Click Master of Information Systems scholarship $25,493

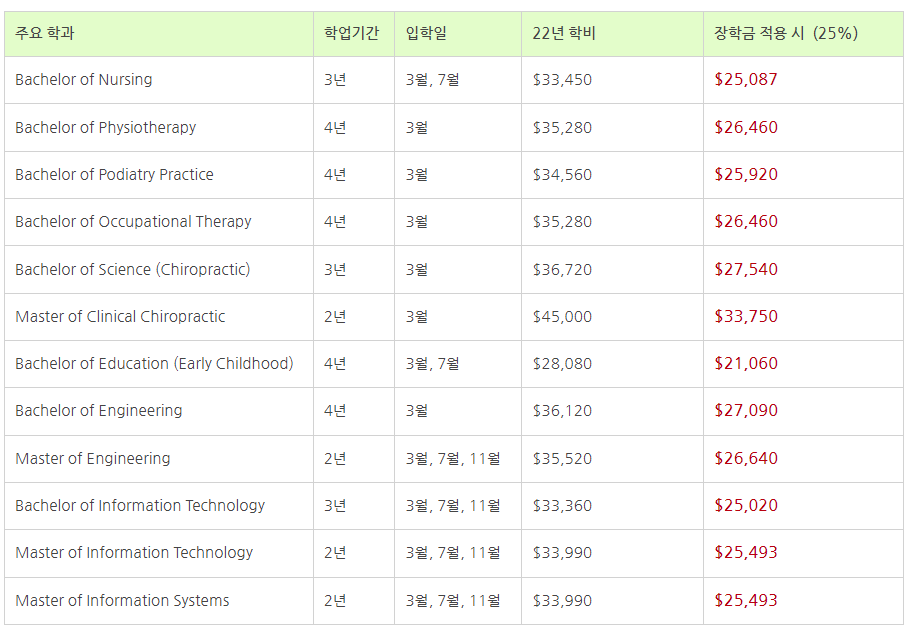[746, 600]
